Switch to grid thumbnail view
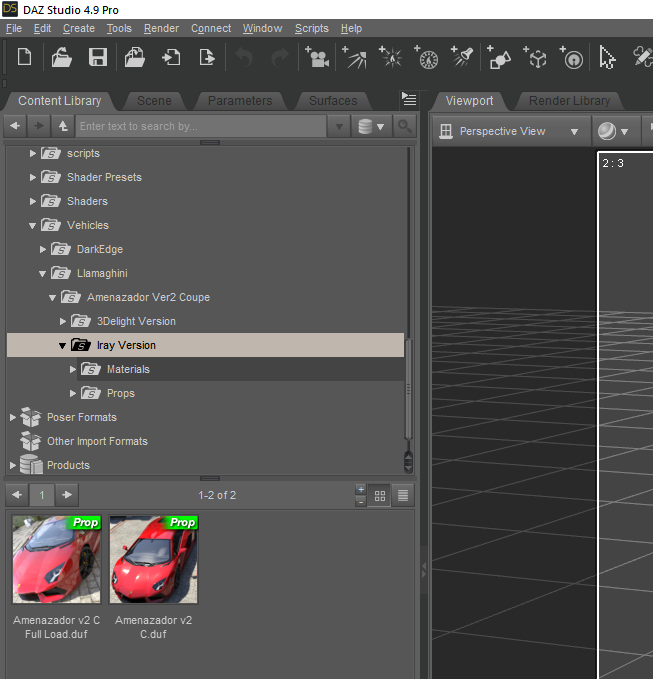 [x=380, y=495]
